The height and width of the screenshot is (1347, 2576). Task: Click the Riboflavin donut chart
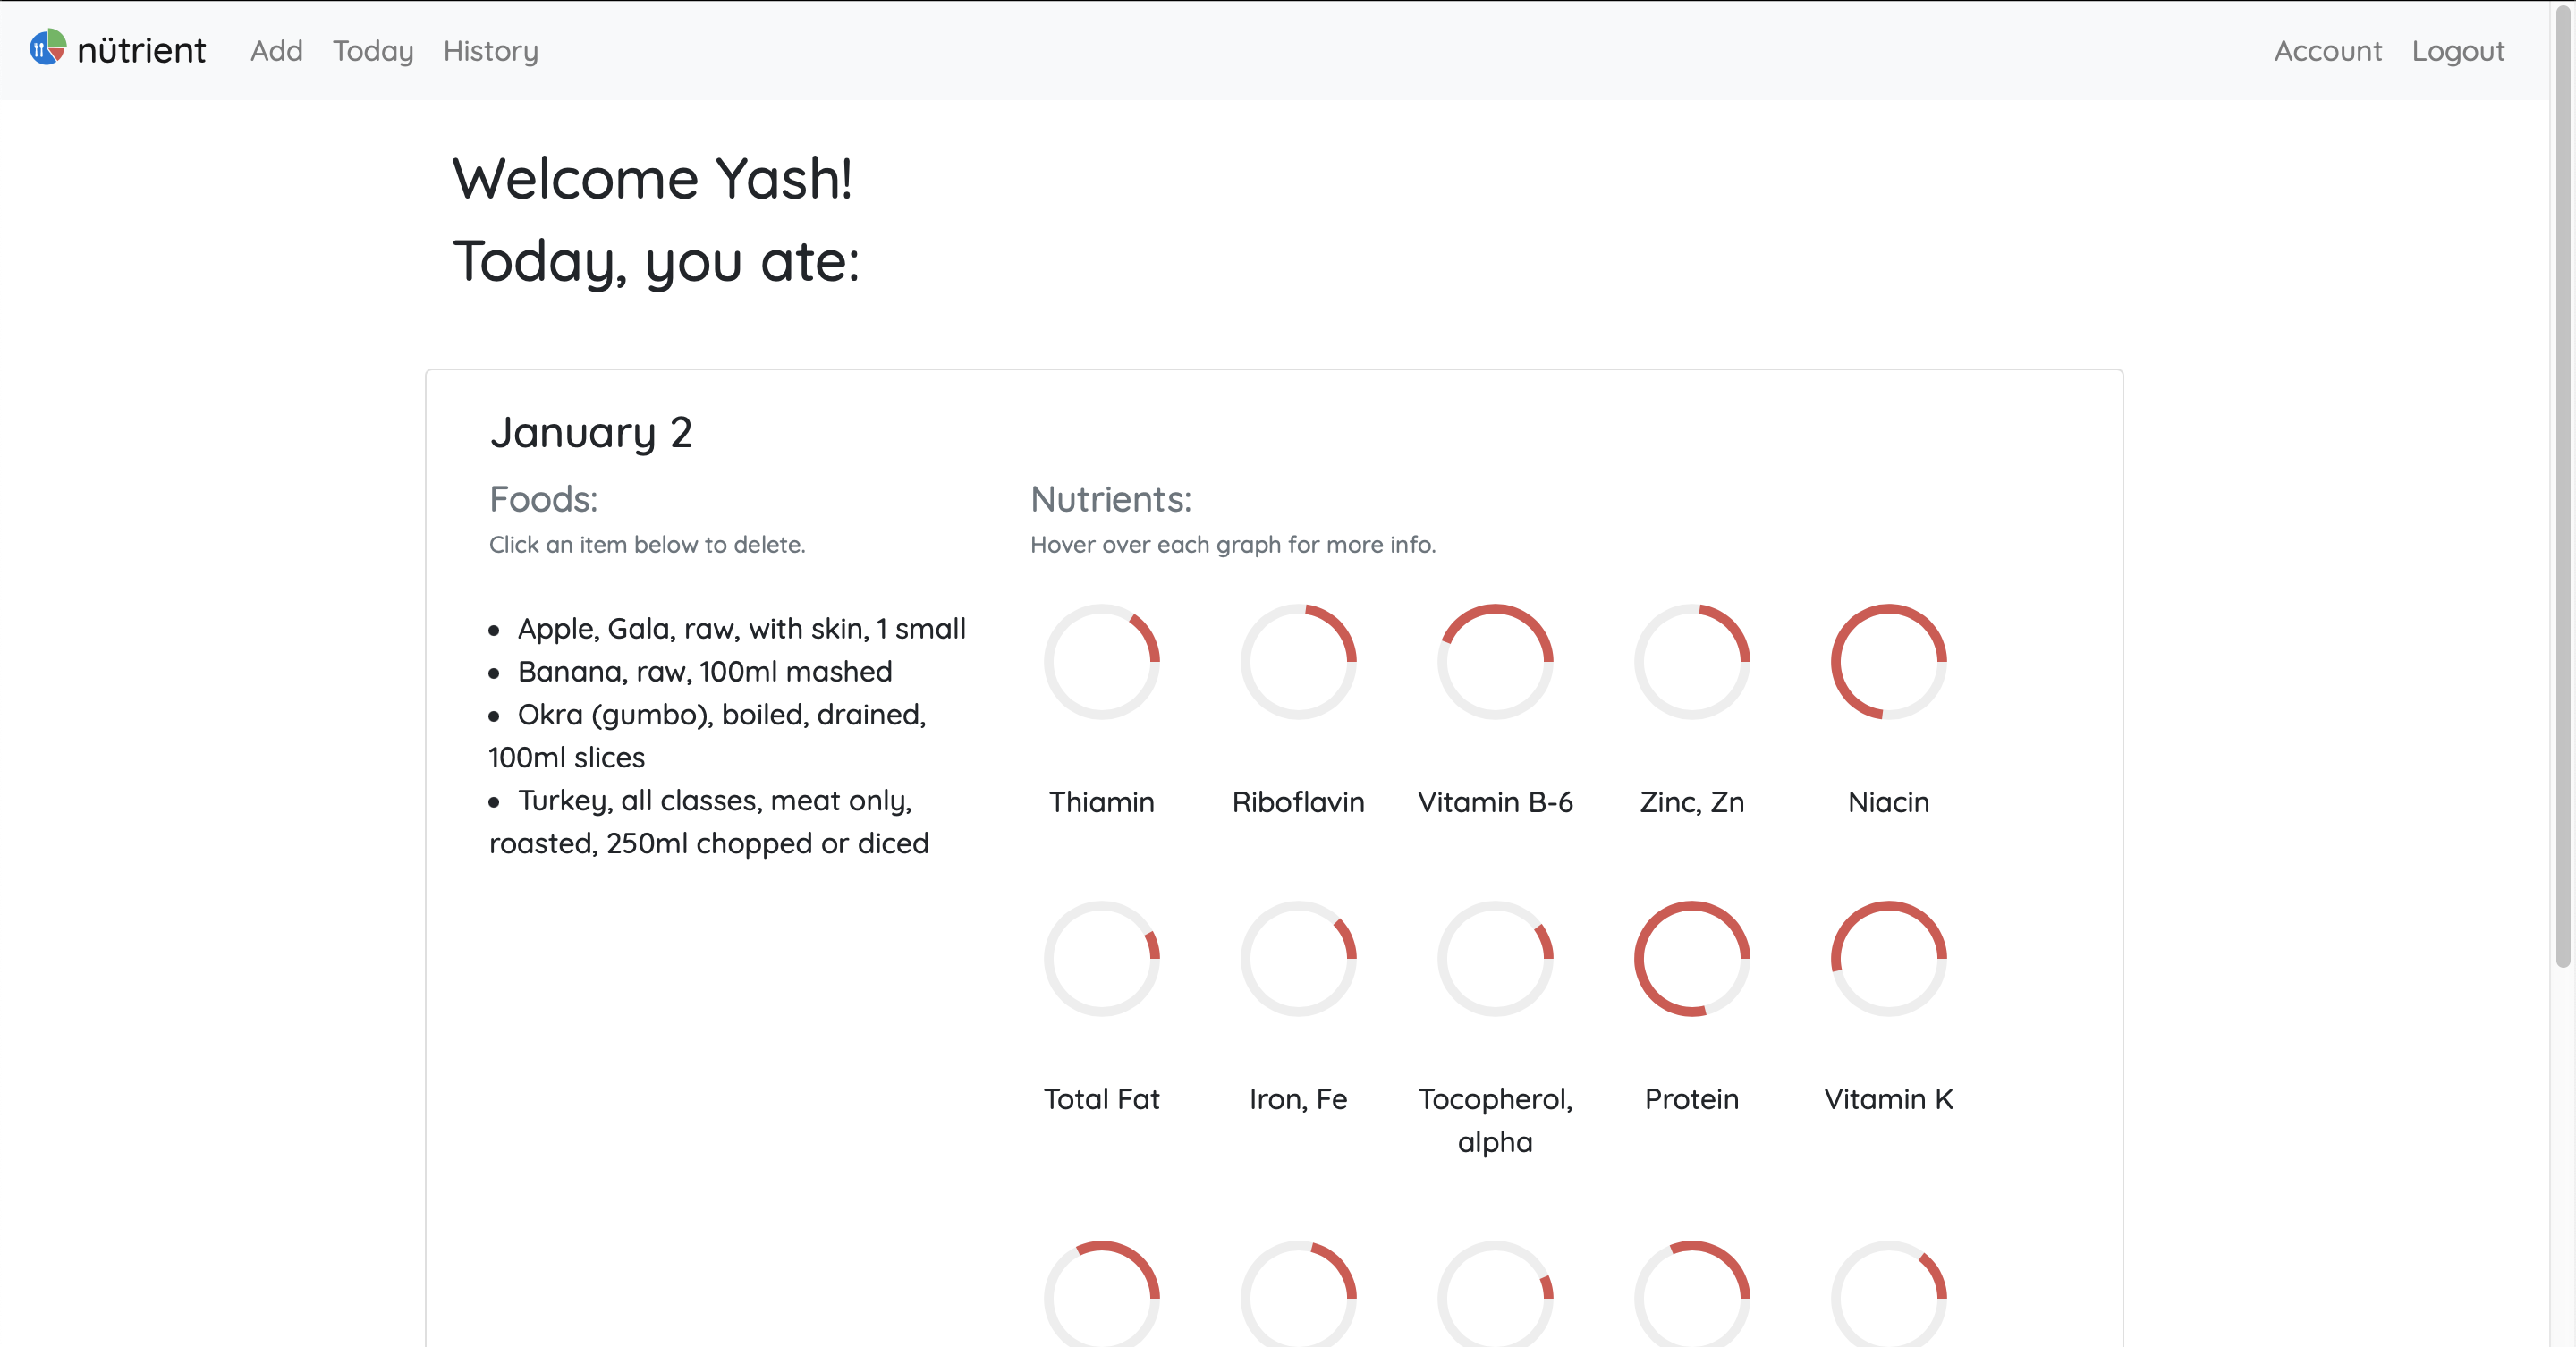(x=1298, y=661)
